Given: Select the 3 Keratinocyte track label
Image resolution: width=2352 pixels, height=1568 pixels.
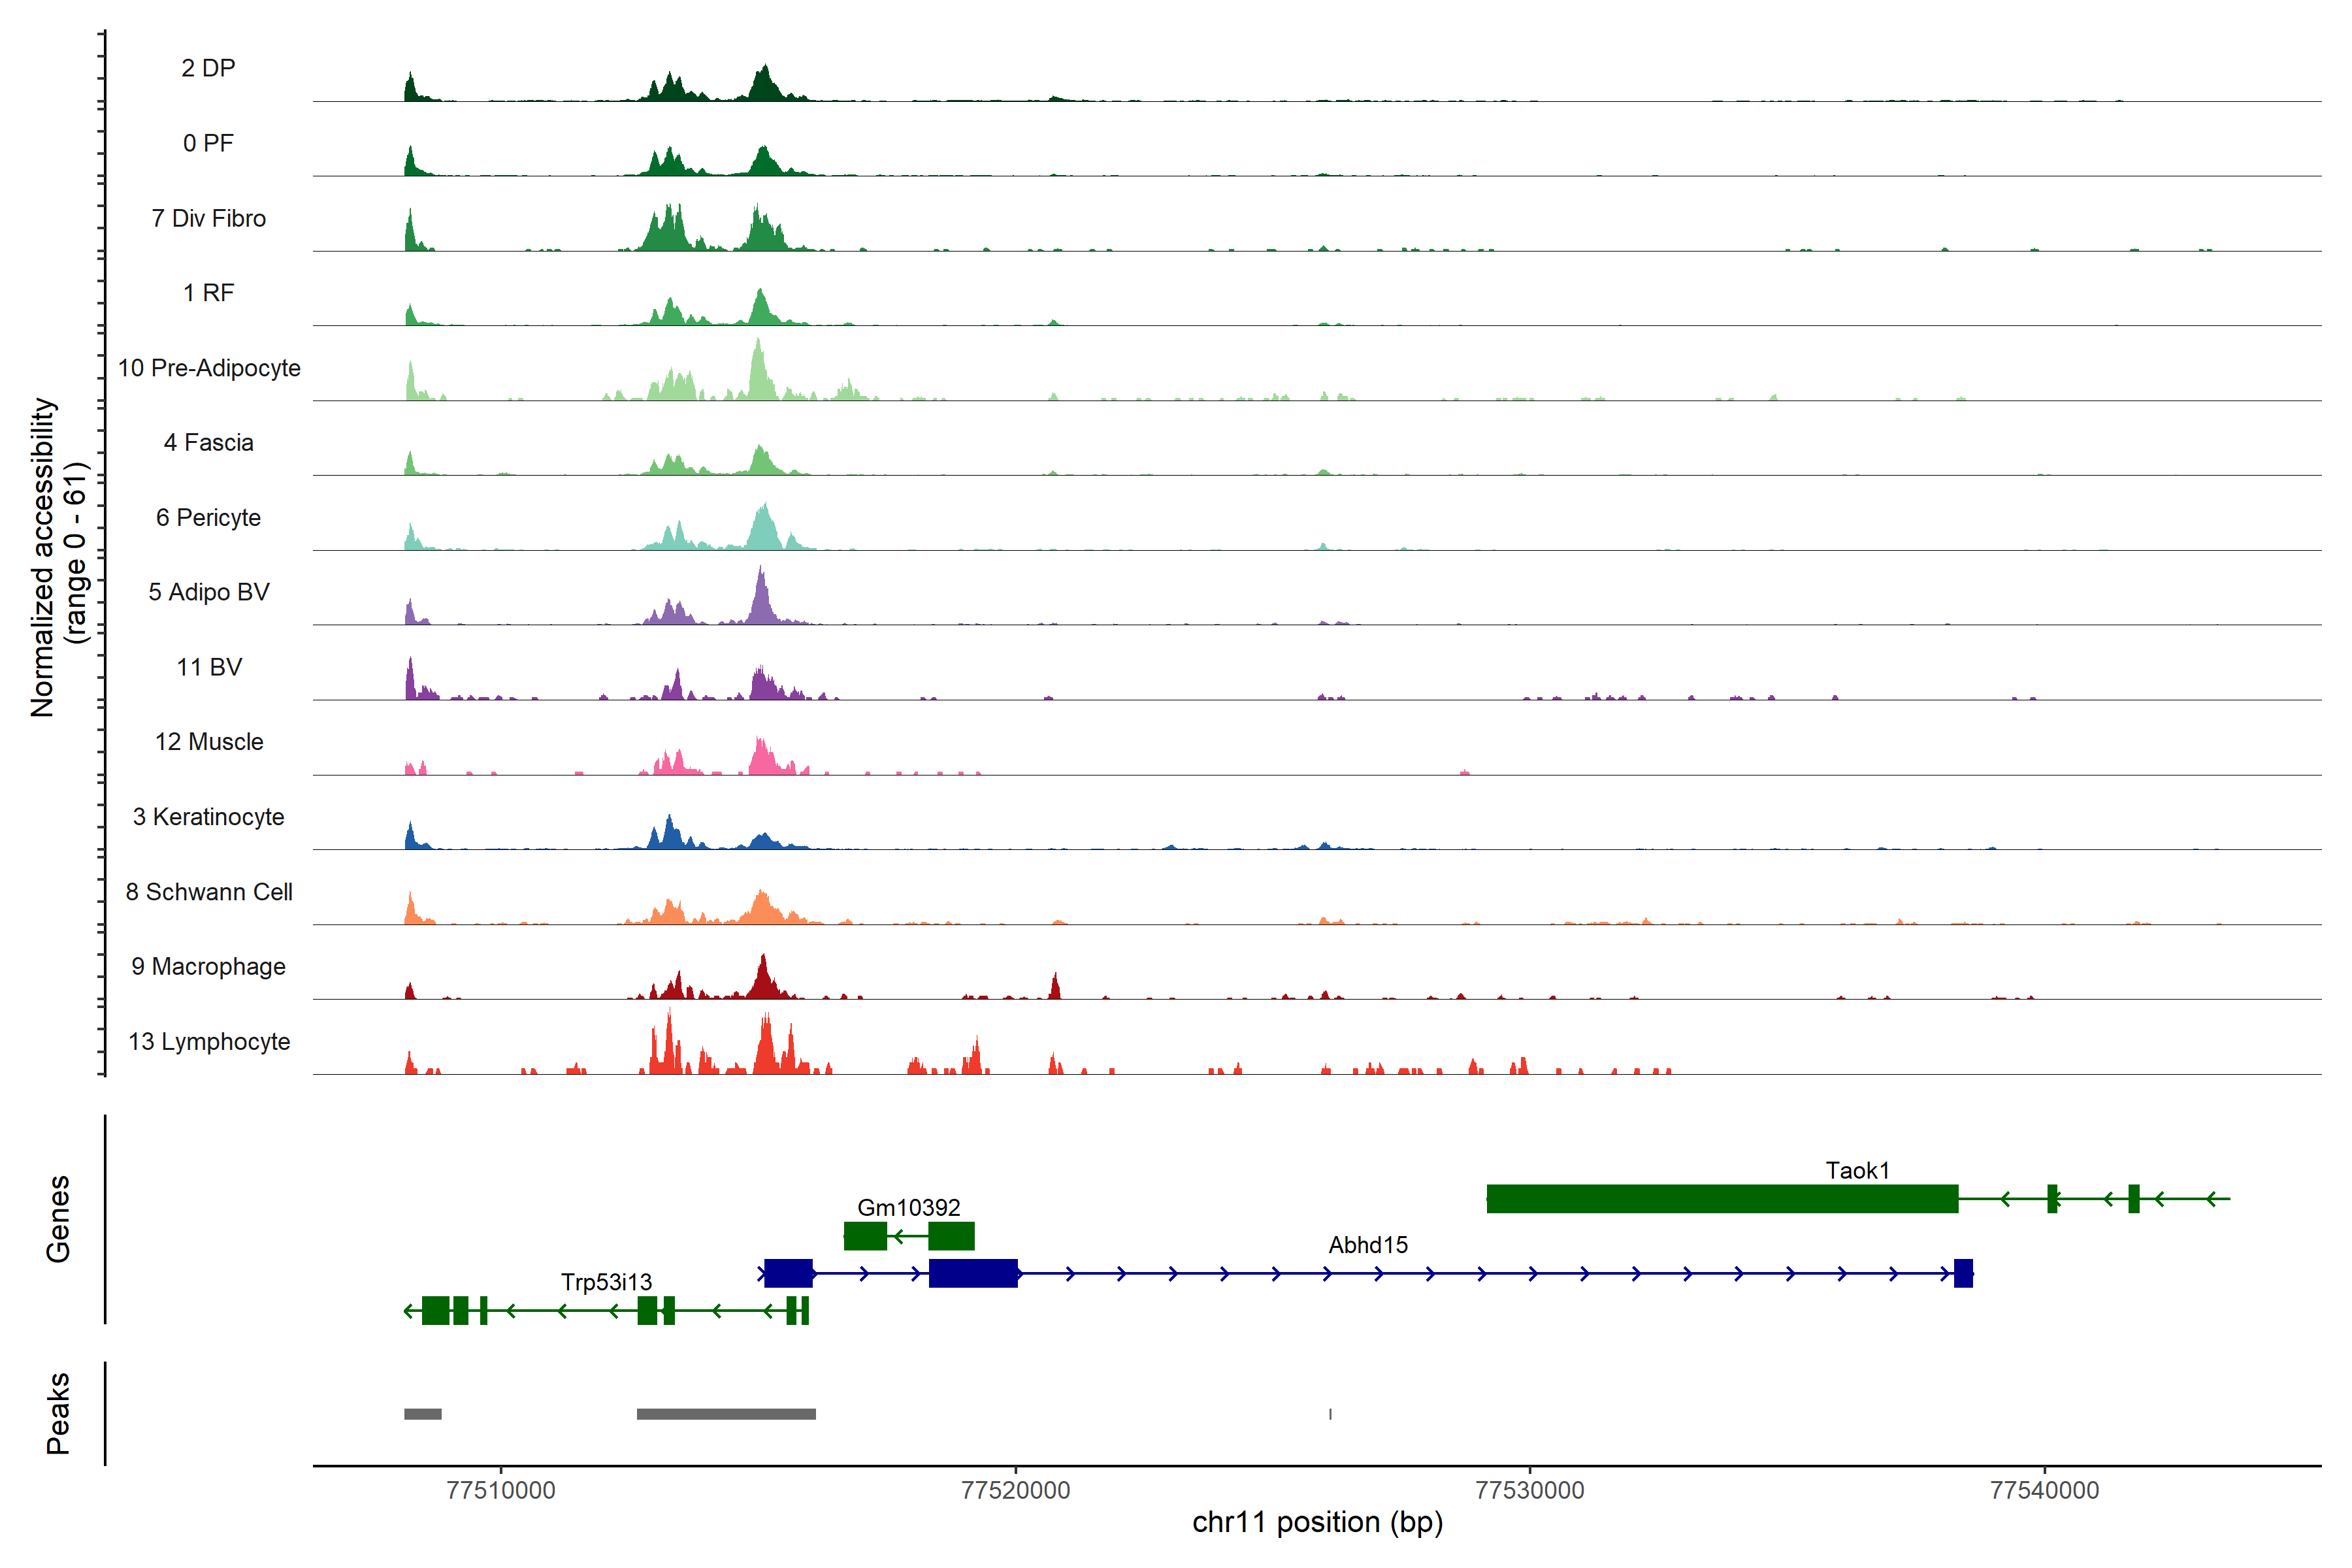Looking at the screenshot, I should (x=209, y=817).
